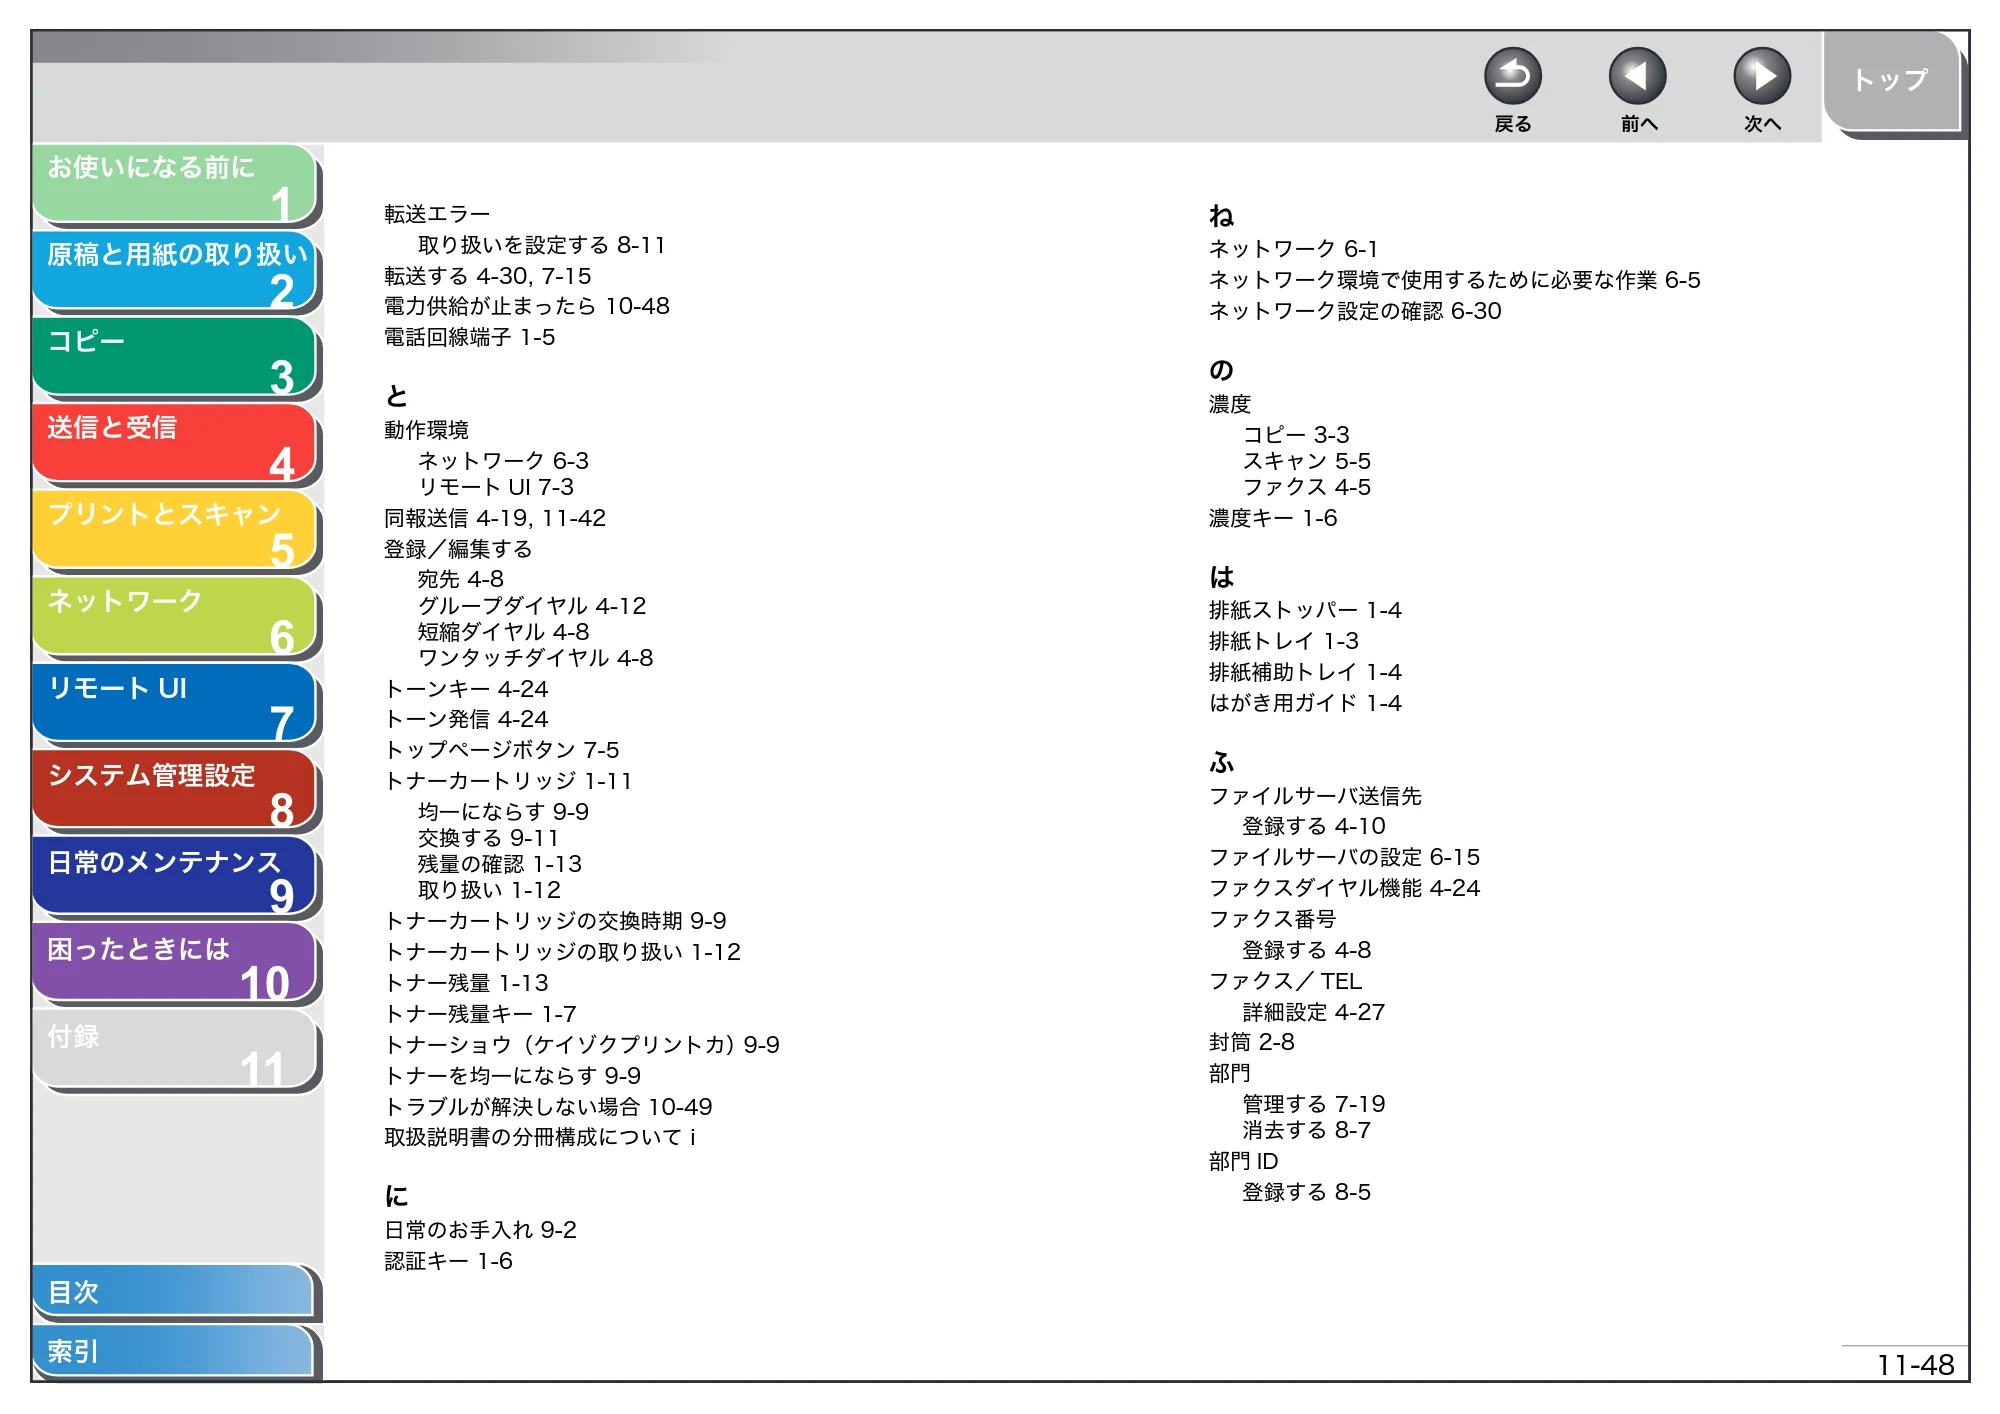Click ワンタッチダイヤル 4-8 entry
Screen dimensions: 2000x1414
[x=536, y=658]
